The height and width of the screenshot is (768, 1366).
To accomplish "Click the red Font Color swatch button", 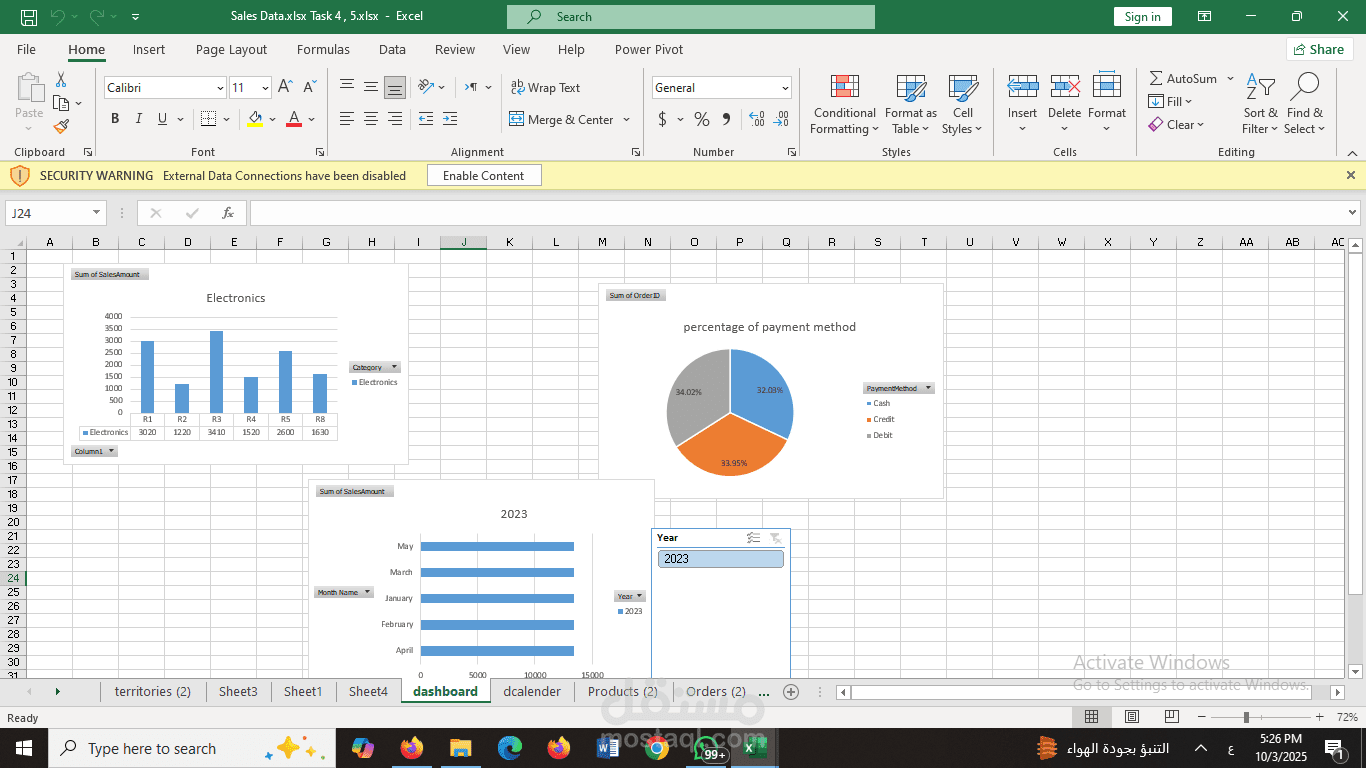I will 294,119.
